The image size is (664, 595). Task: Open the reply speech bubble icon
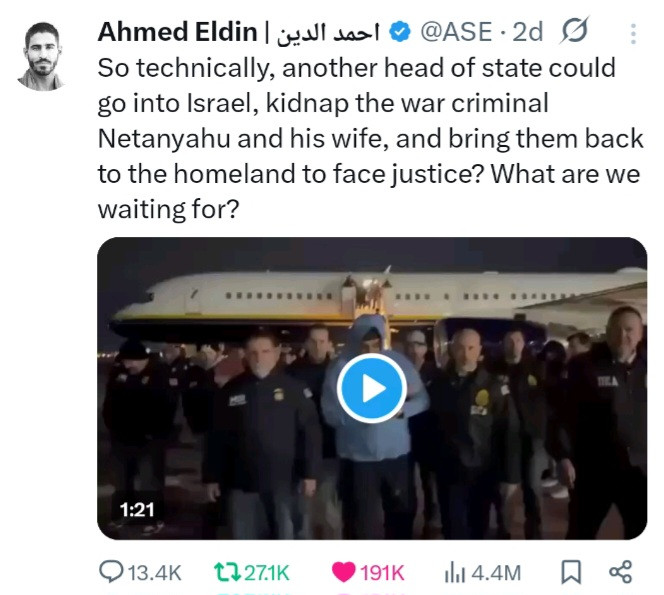111,571
